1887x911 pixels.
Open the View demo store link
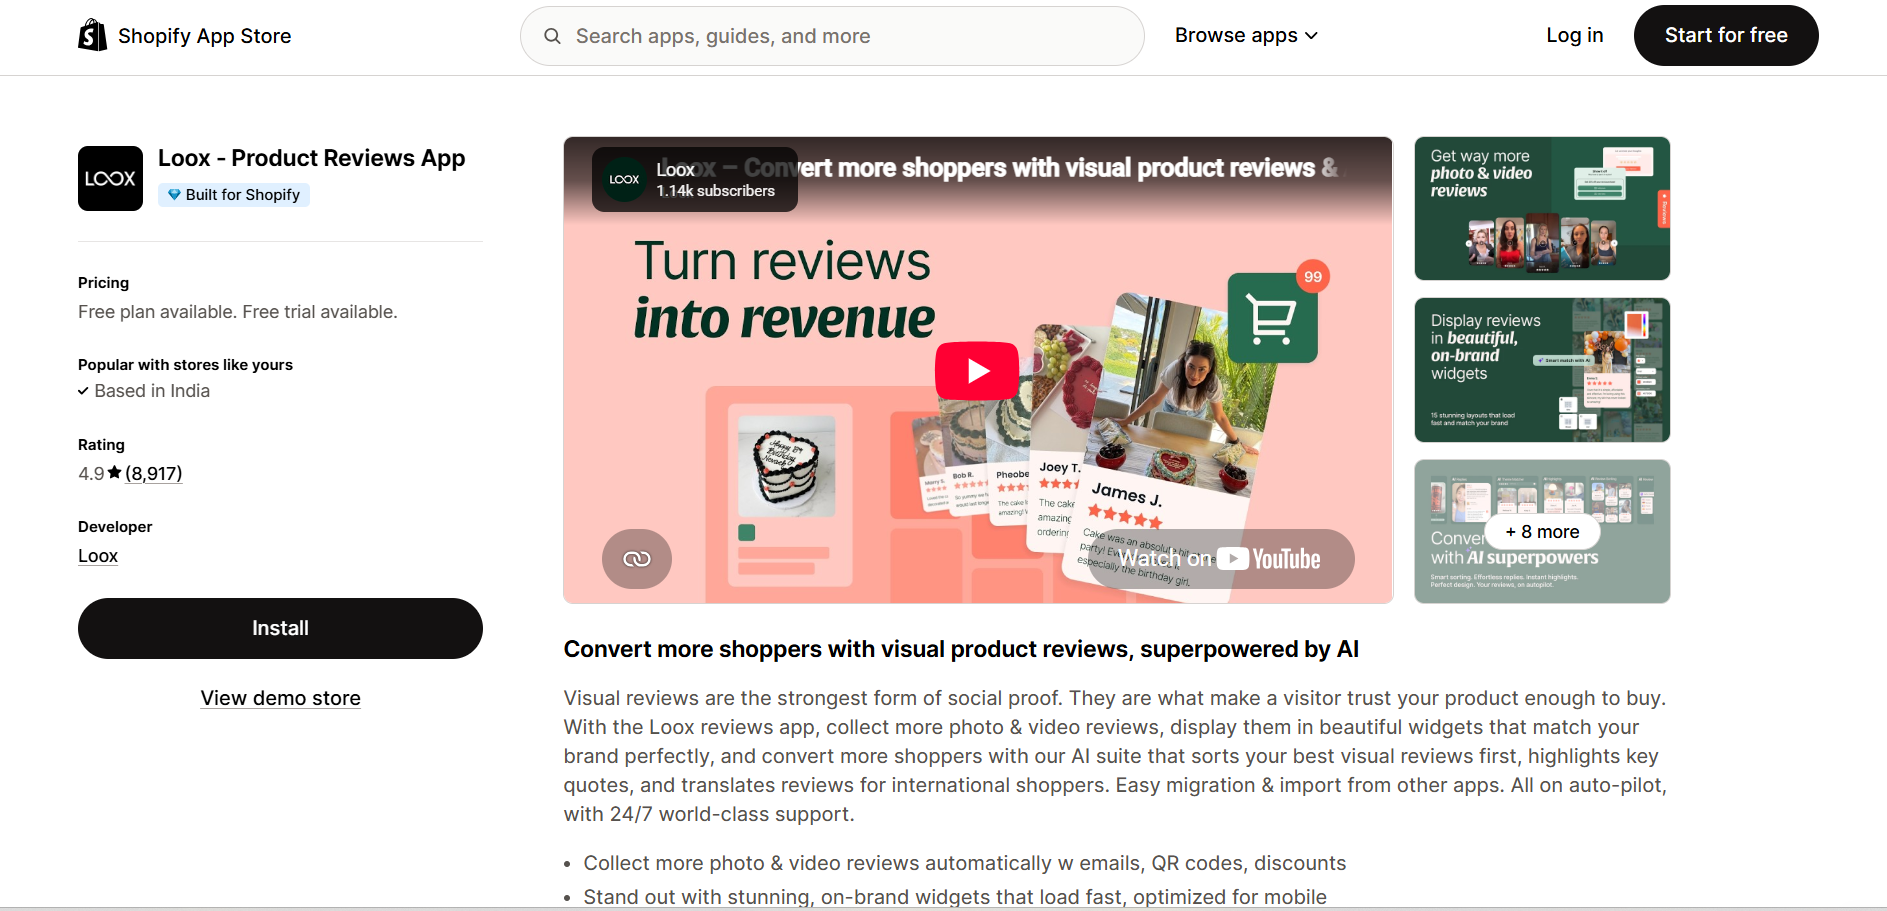(x=280, y=698)
